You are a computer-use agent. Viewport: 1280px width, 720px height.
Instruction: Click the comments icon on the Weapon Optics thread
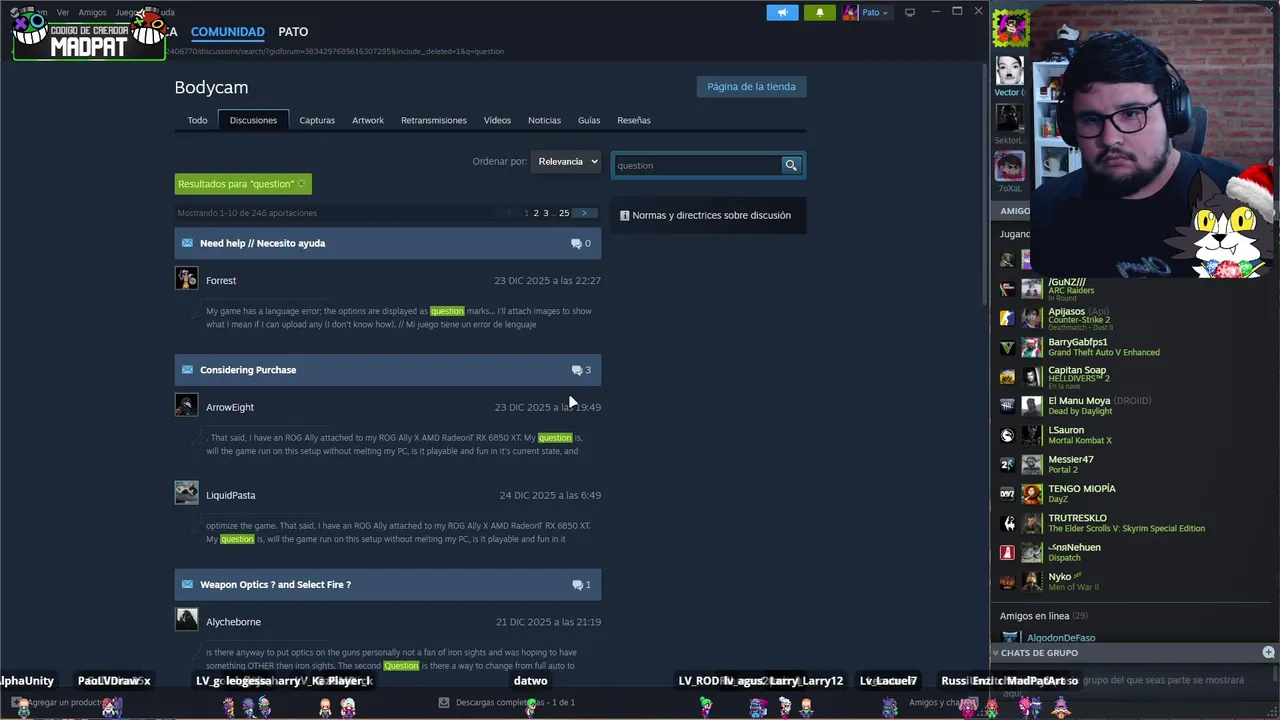pos(576,585)
